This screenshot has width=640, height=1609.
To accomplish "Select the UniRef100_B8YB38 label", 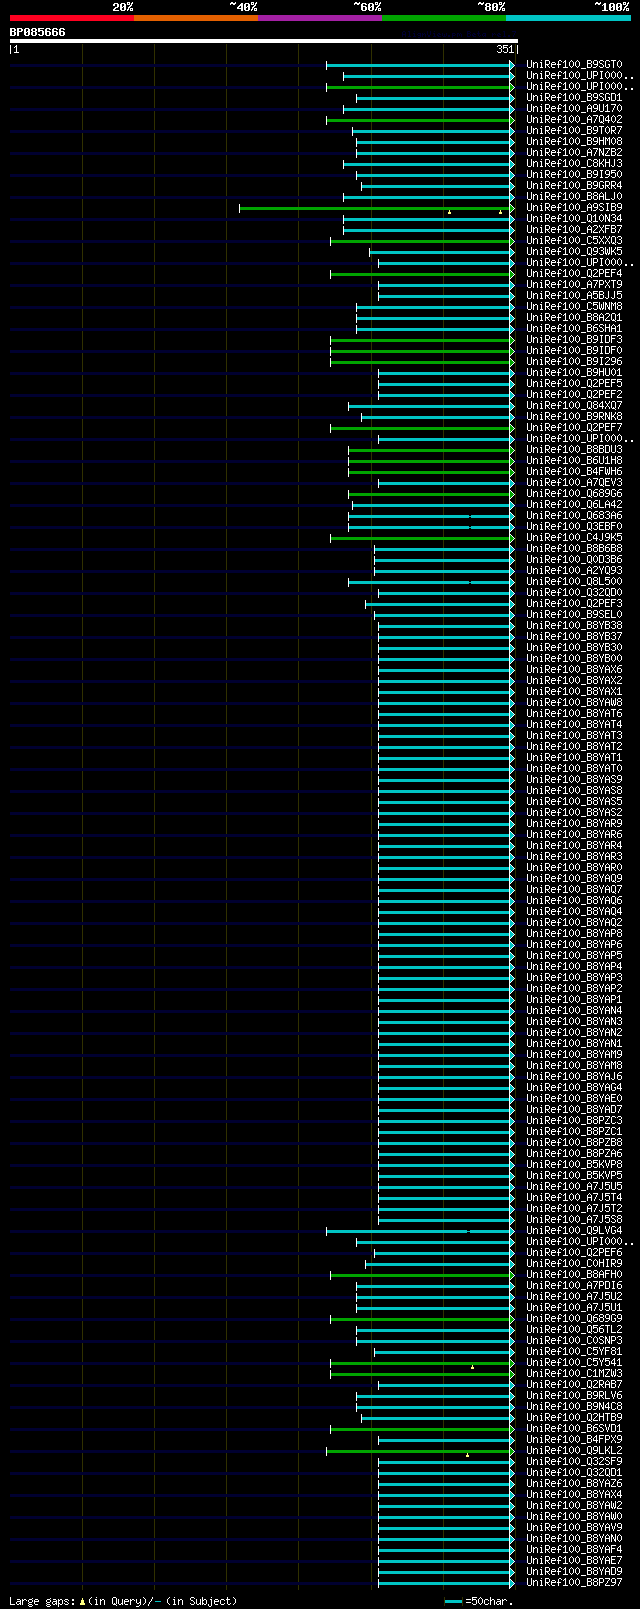I will (x=574, y=626).
